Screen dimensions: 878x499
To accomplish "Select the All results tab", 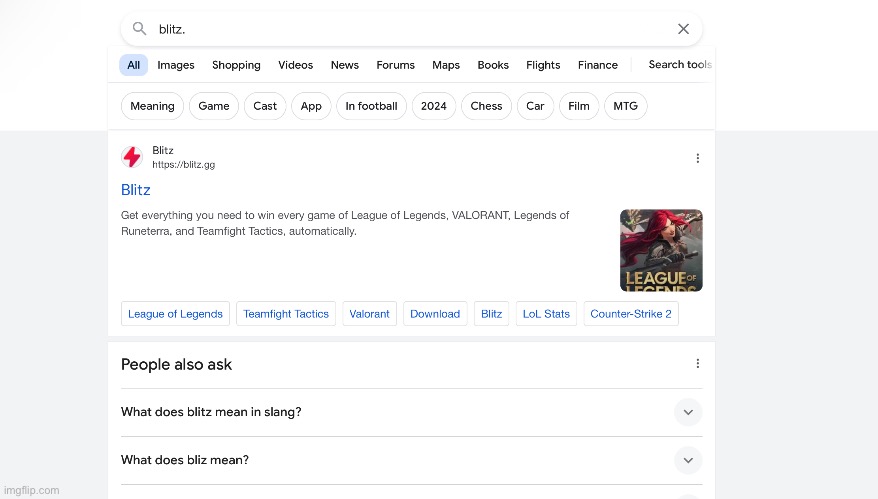I will pyautogui.click(x=133, y=65).
